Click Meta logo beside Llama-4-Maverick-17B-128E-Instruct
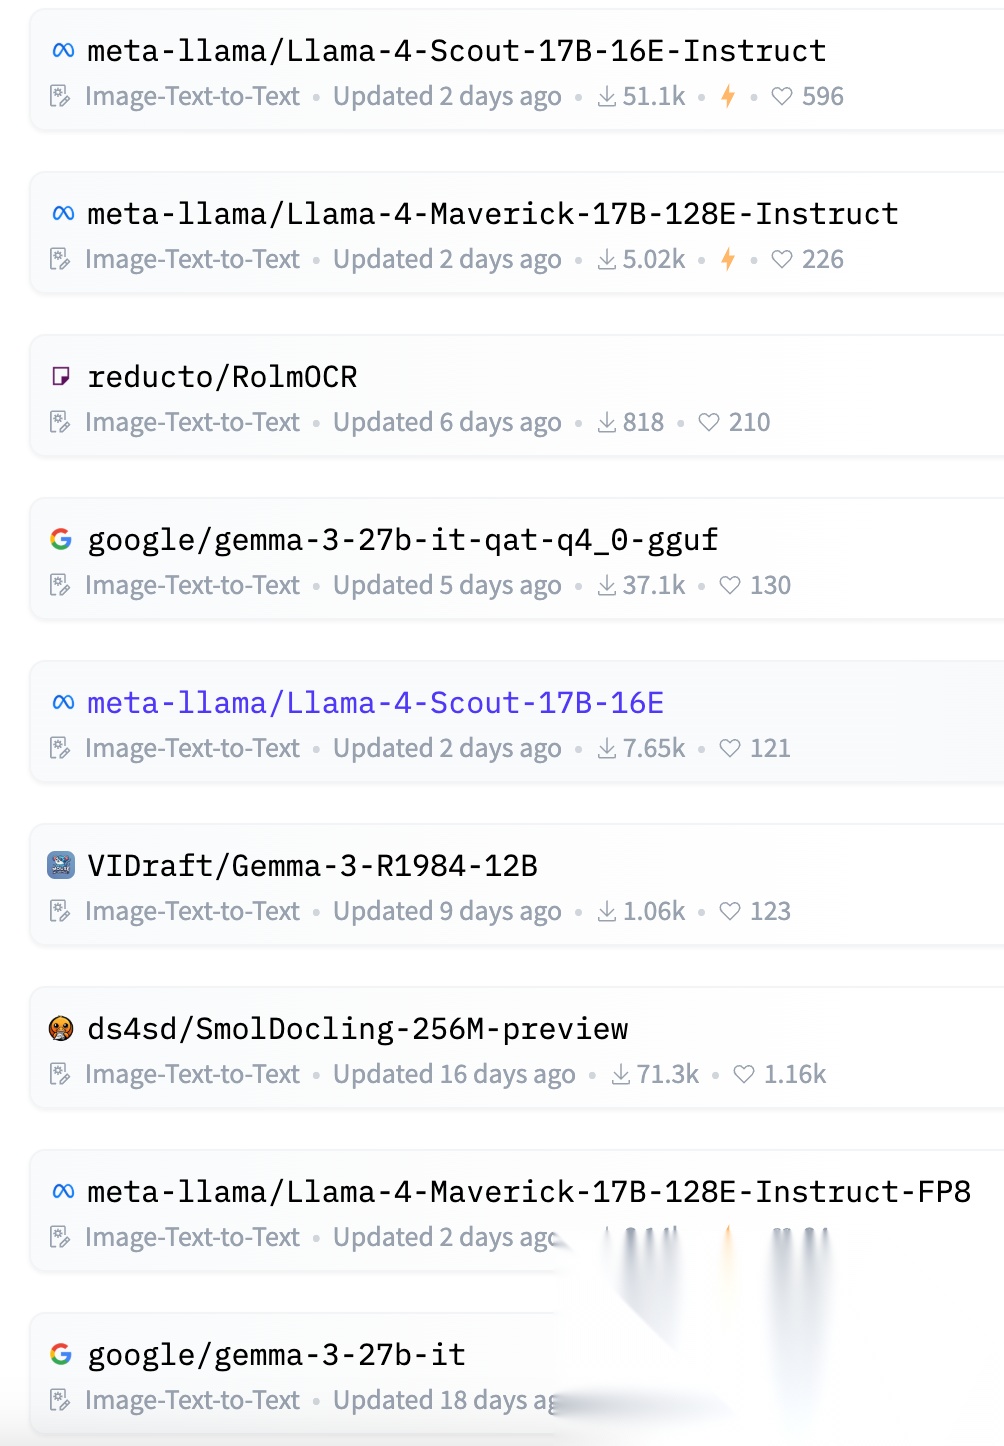The width and height of the screenshot is (1004, 1446). tap(62, 213)
